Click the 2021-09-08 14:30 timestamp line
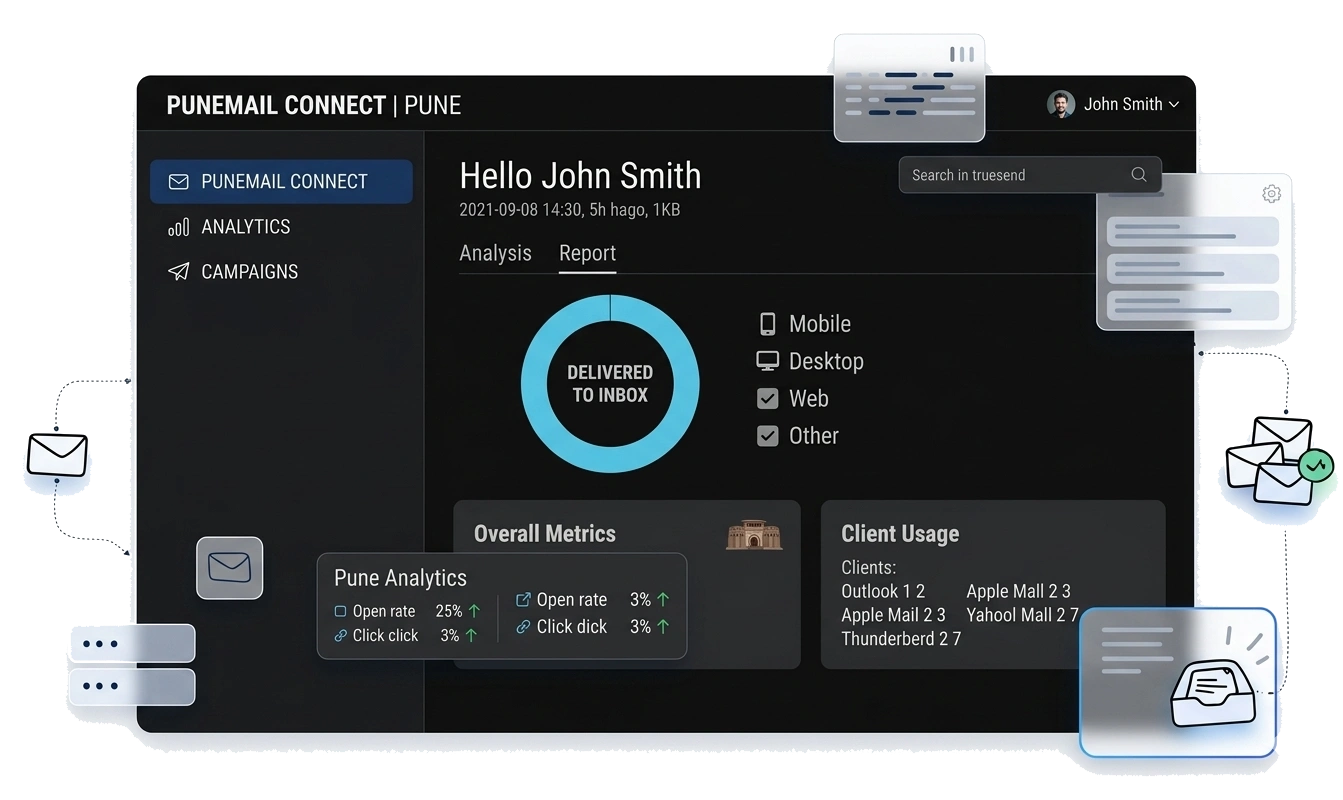 click(570, 210)
